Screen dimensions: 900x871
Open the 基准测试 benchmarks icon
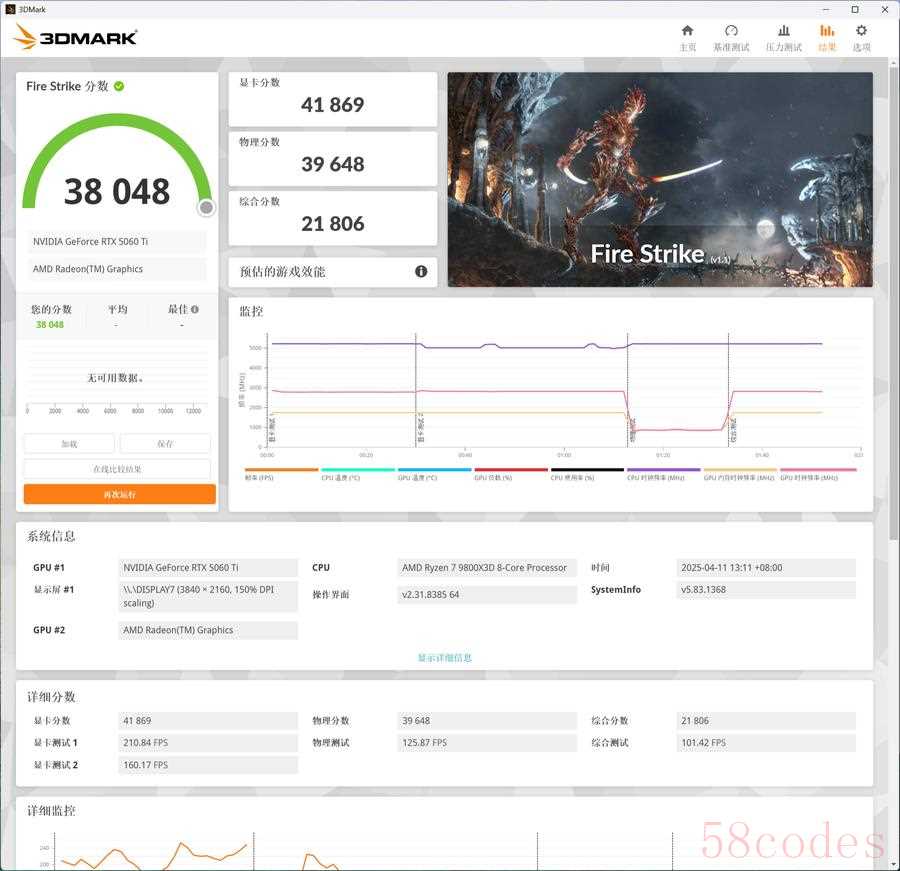coord(731,37)
